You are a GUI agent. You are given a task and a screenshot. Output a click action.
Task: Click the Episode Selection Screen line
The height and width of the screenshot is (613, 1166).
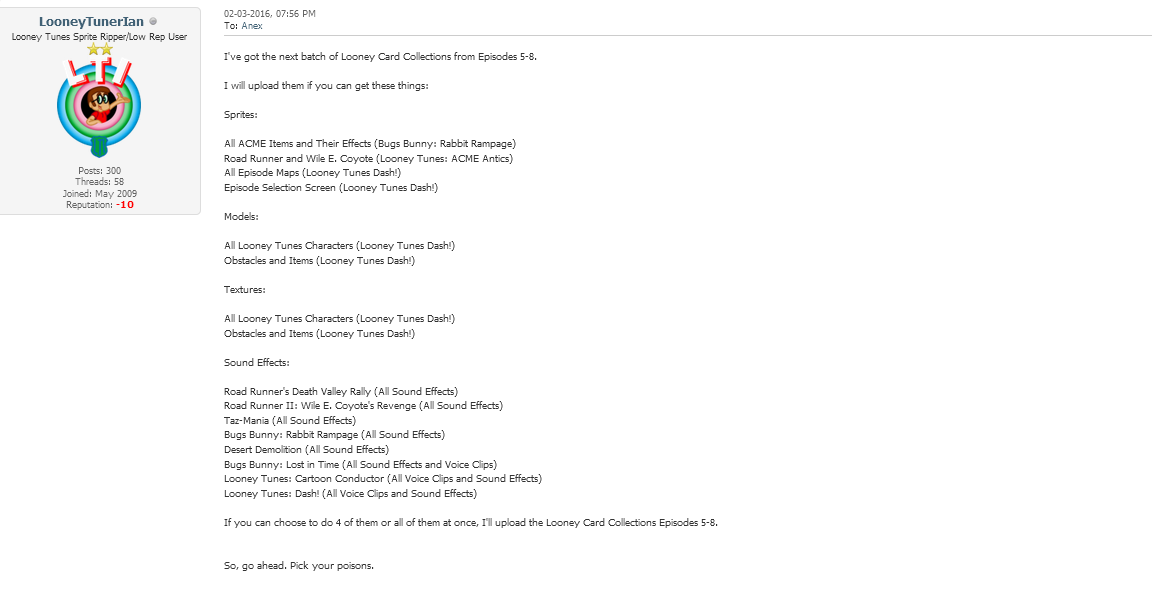point(331,187)
